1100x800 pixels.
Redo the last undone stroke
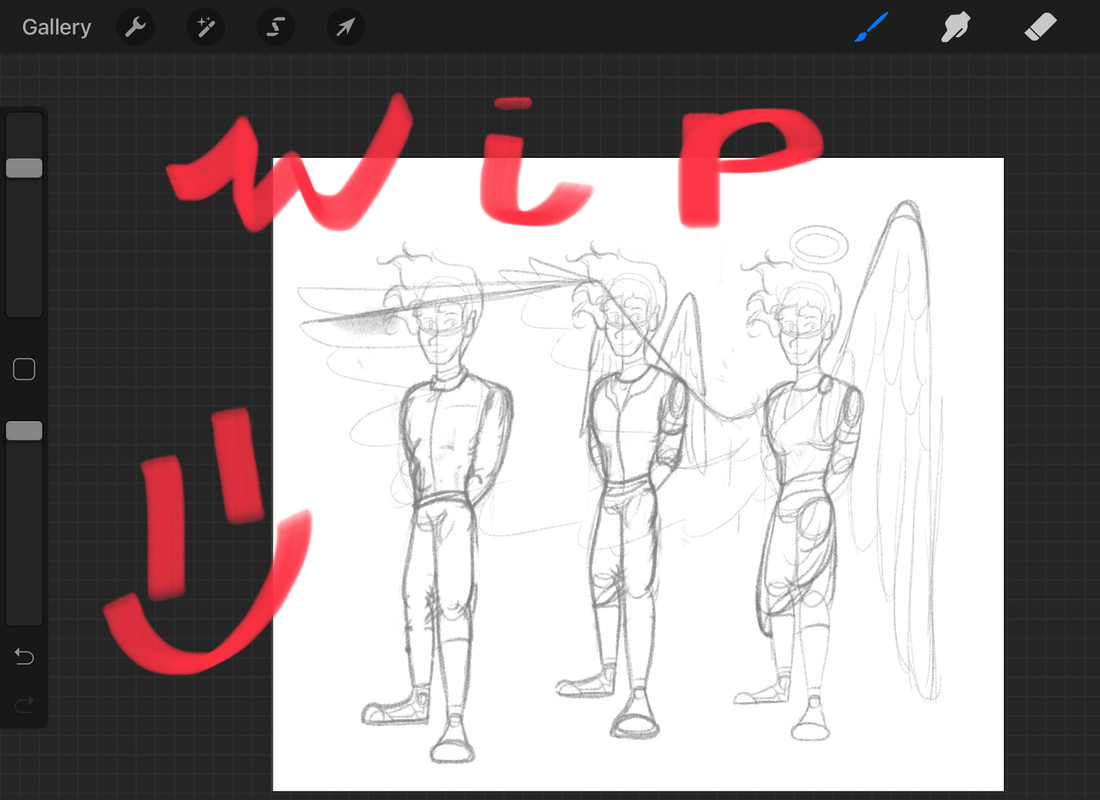pyautogui.click(x=25, y=704)
